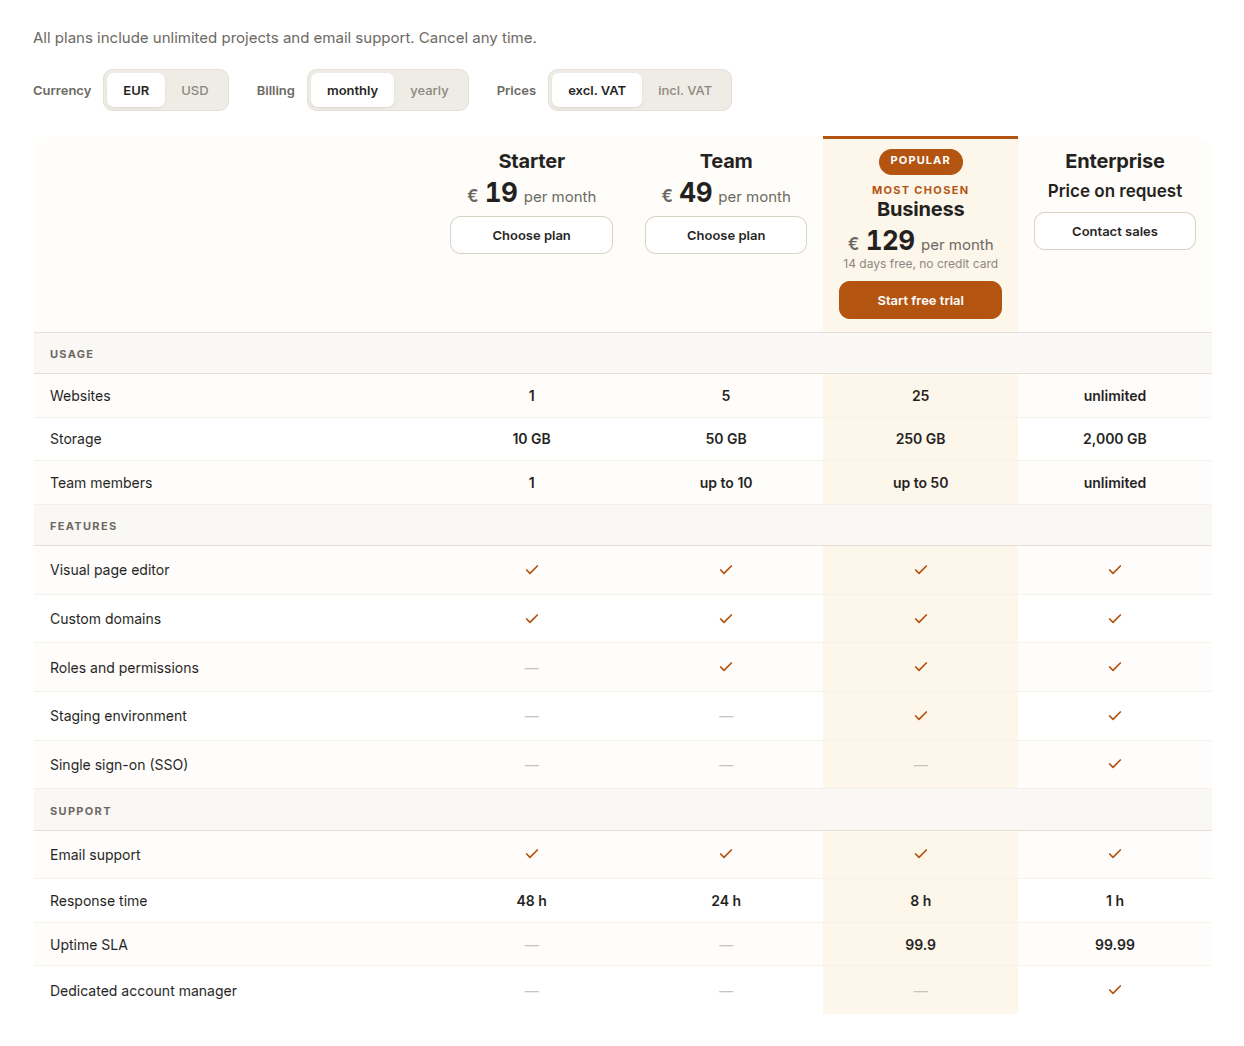The width and height of the screenshot is (1244, 1046).
Task: Click '48 h' response time value
Action: (532, 901)
